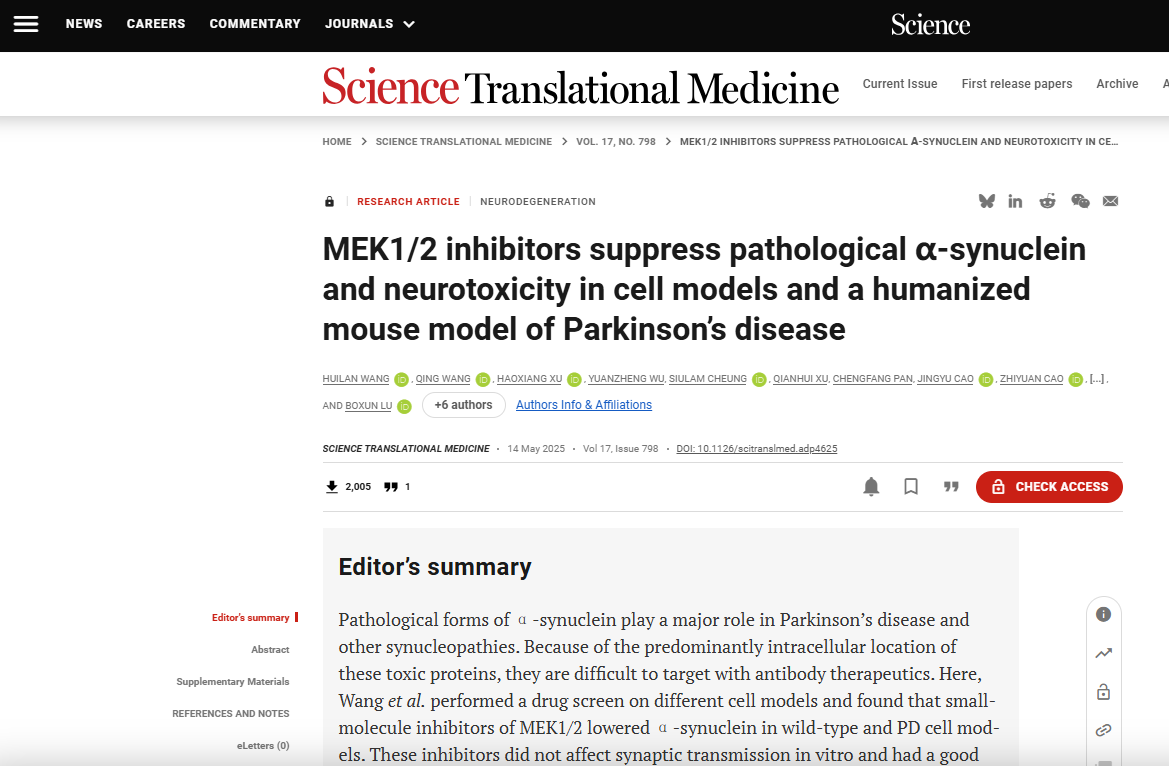The image size is (1169, 778).
Task: Share article on Bluesky
Action: (987, 201)
